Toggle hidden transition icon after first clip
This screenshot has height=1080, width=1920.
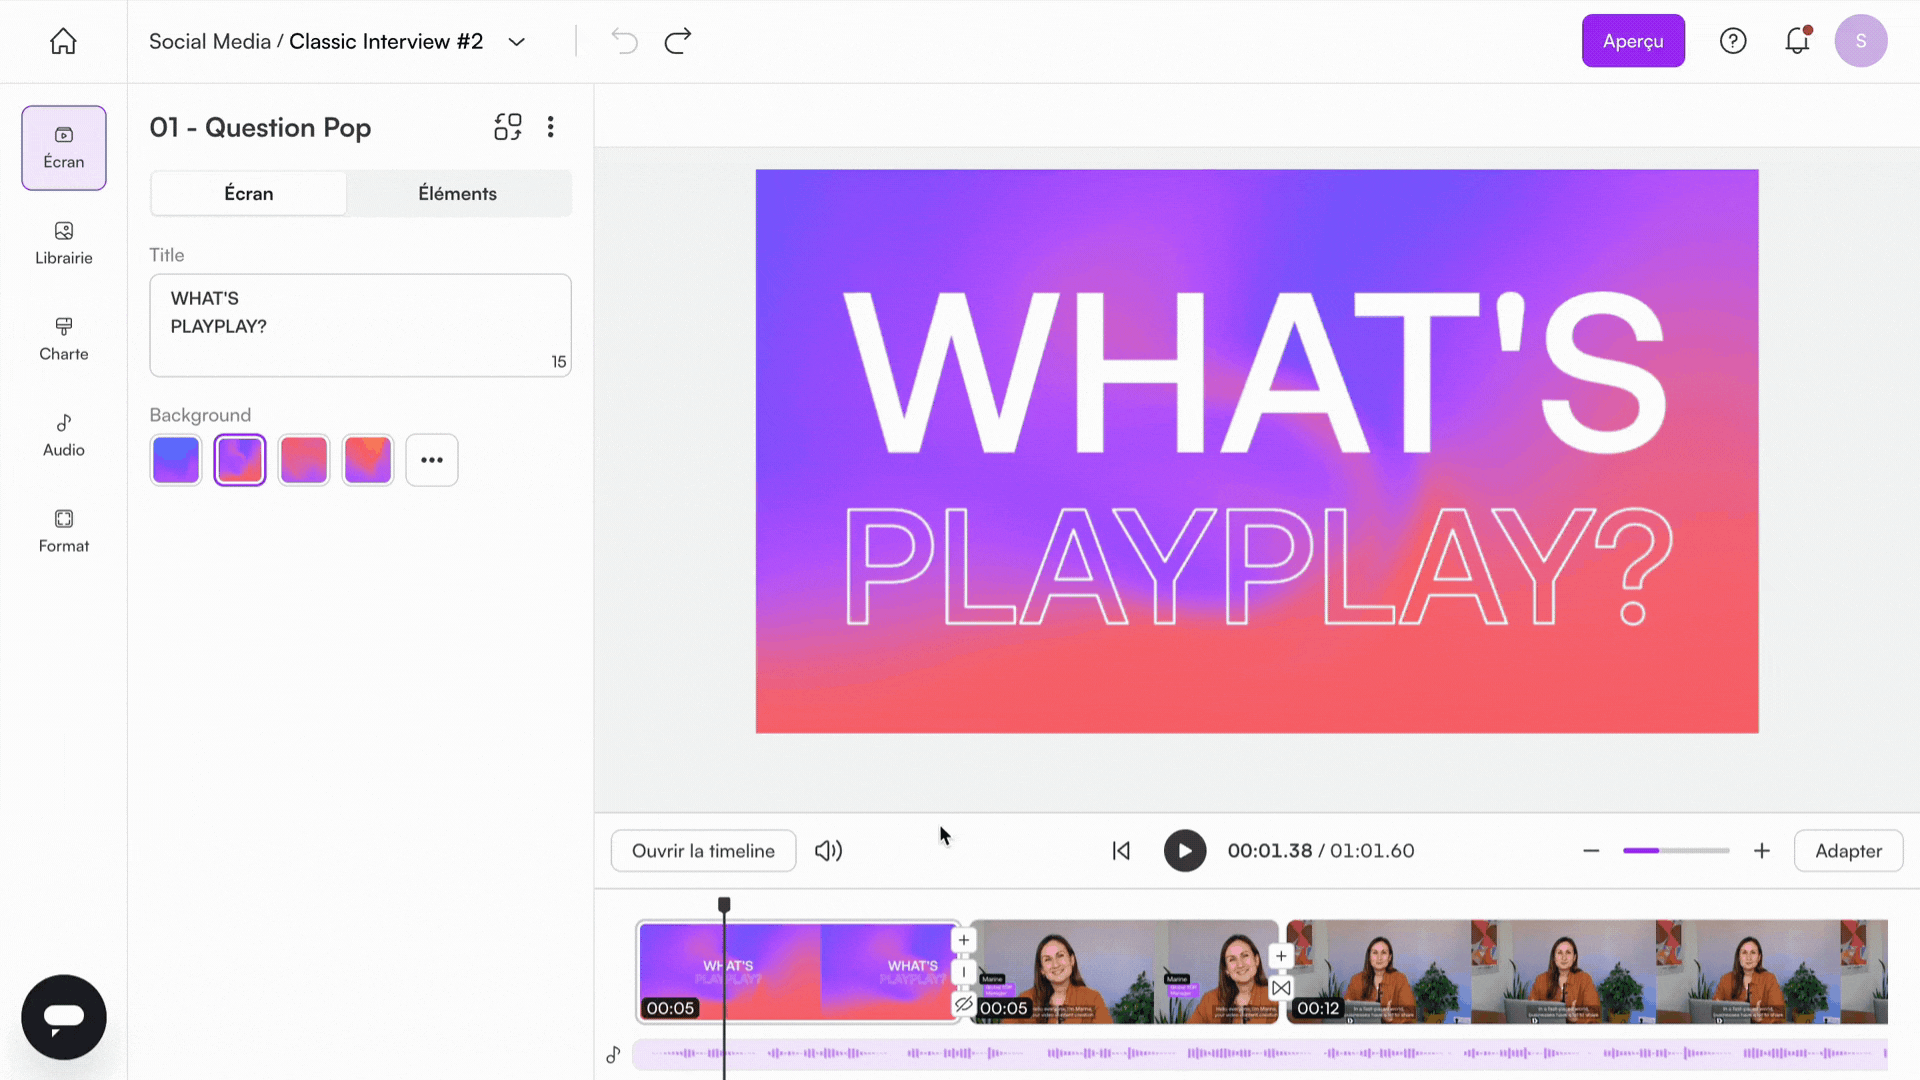tap(963, 1003)
